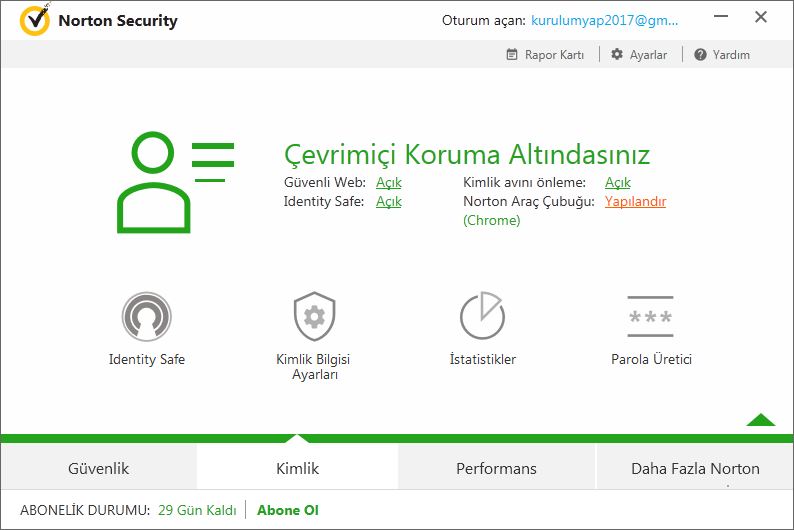This screenshot has height=530, width=794.
Task: Open the Daha Fazla Norton tab
Action: [695, 468]
